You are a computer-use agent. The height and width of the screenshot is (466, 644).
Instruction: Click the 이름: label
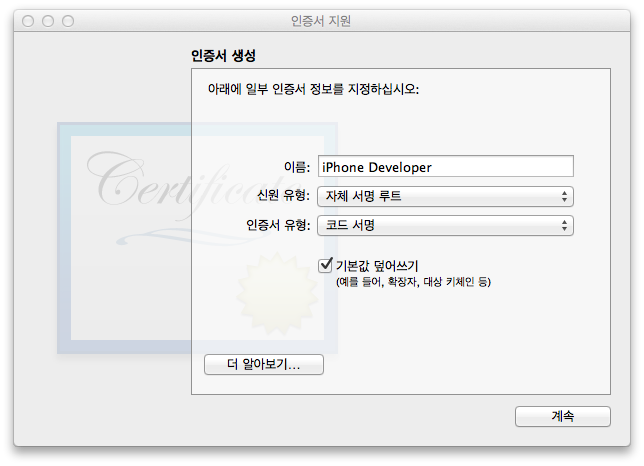pyautogui.click(x=297, y=167)
